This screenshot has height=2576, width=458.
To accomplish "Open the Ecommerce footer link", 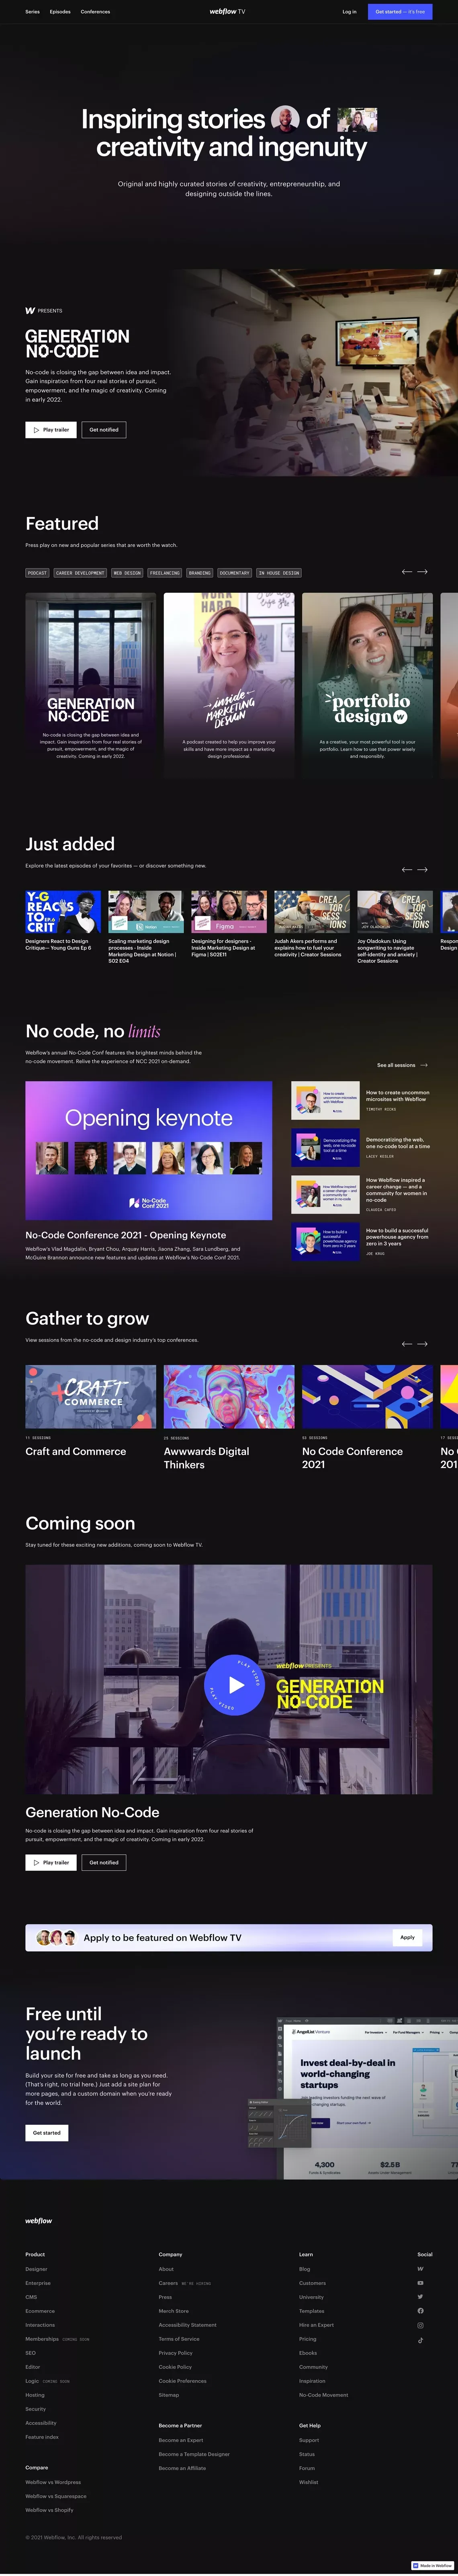I will coord(40,2310).
